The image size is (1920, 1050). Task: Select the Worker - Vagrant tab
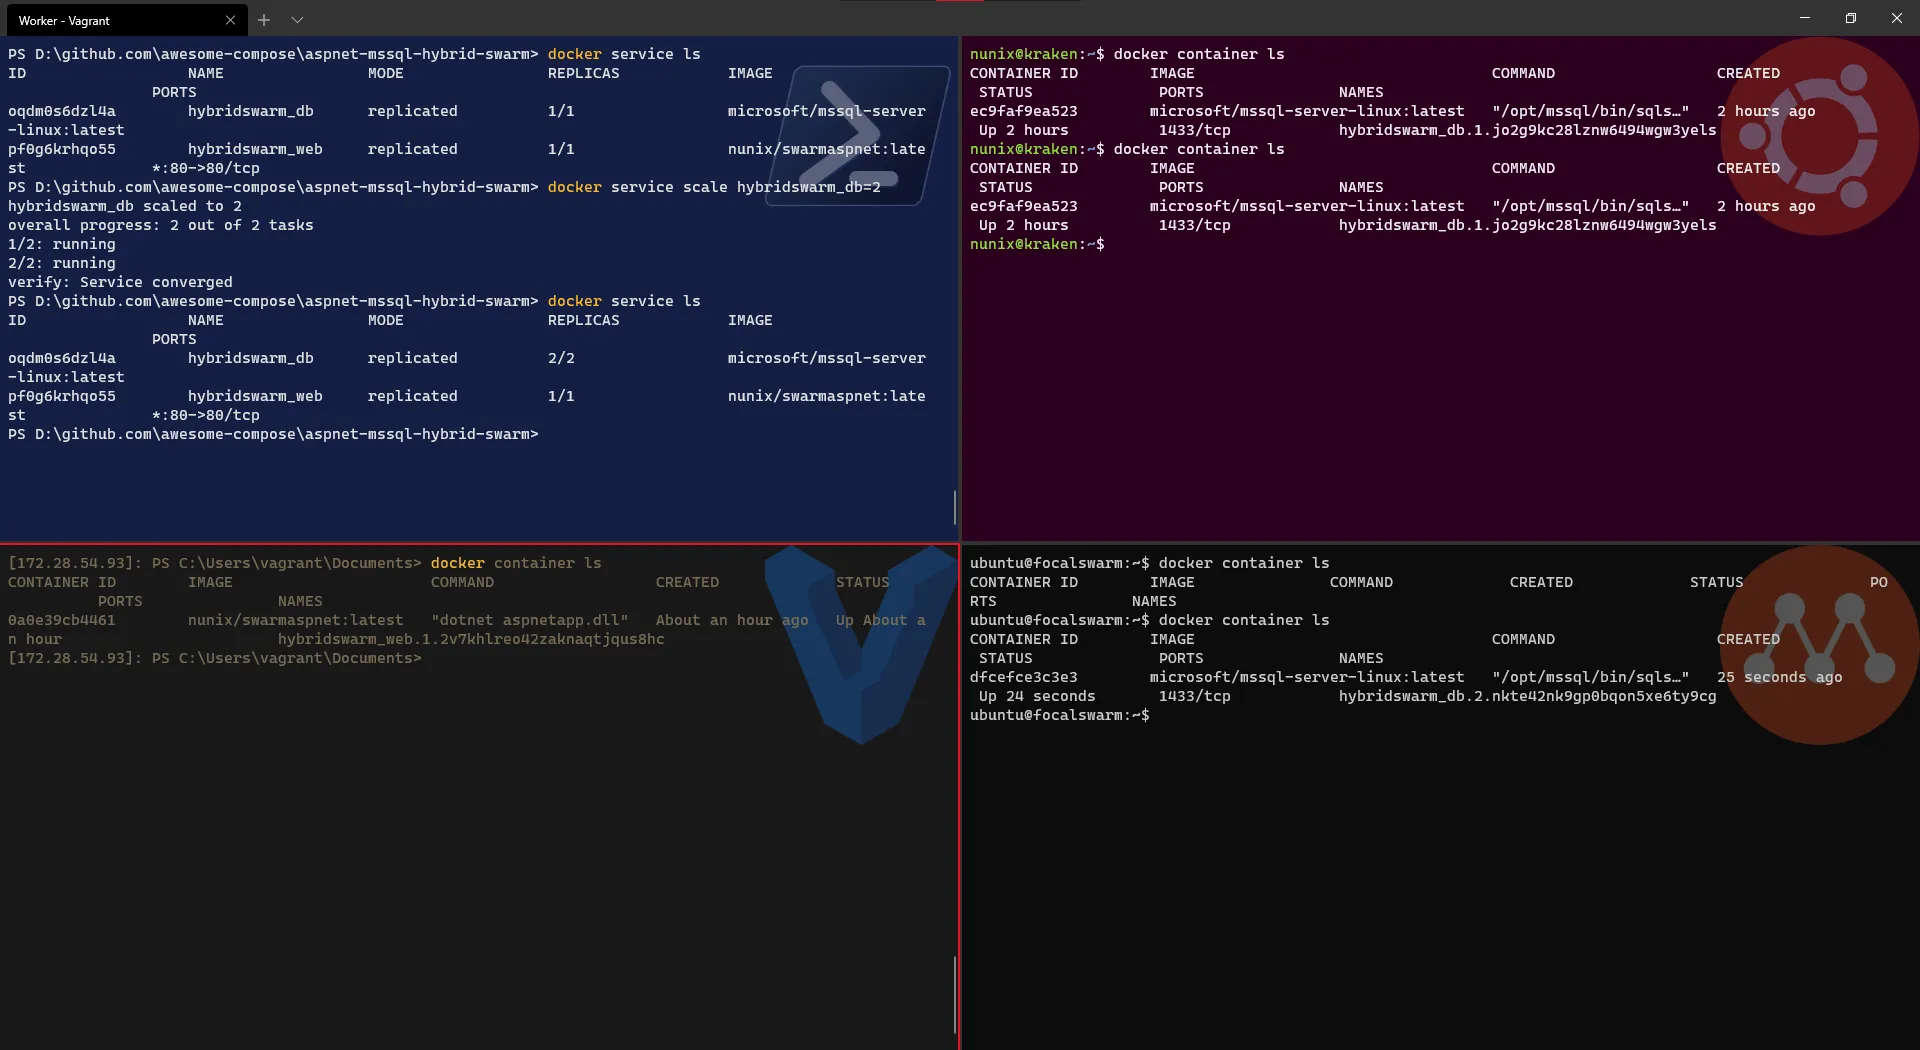[110, 20]
